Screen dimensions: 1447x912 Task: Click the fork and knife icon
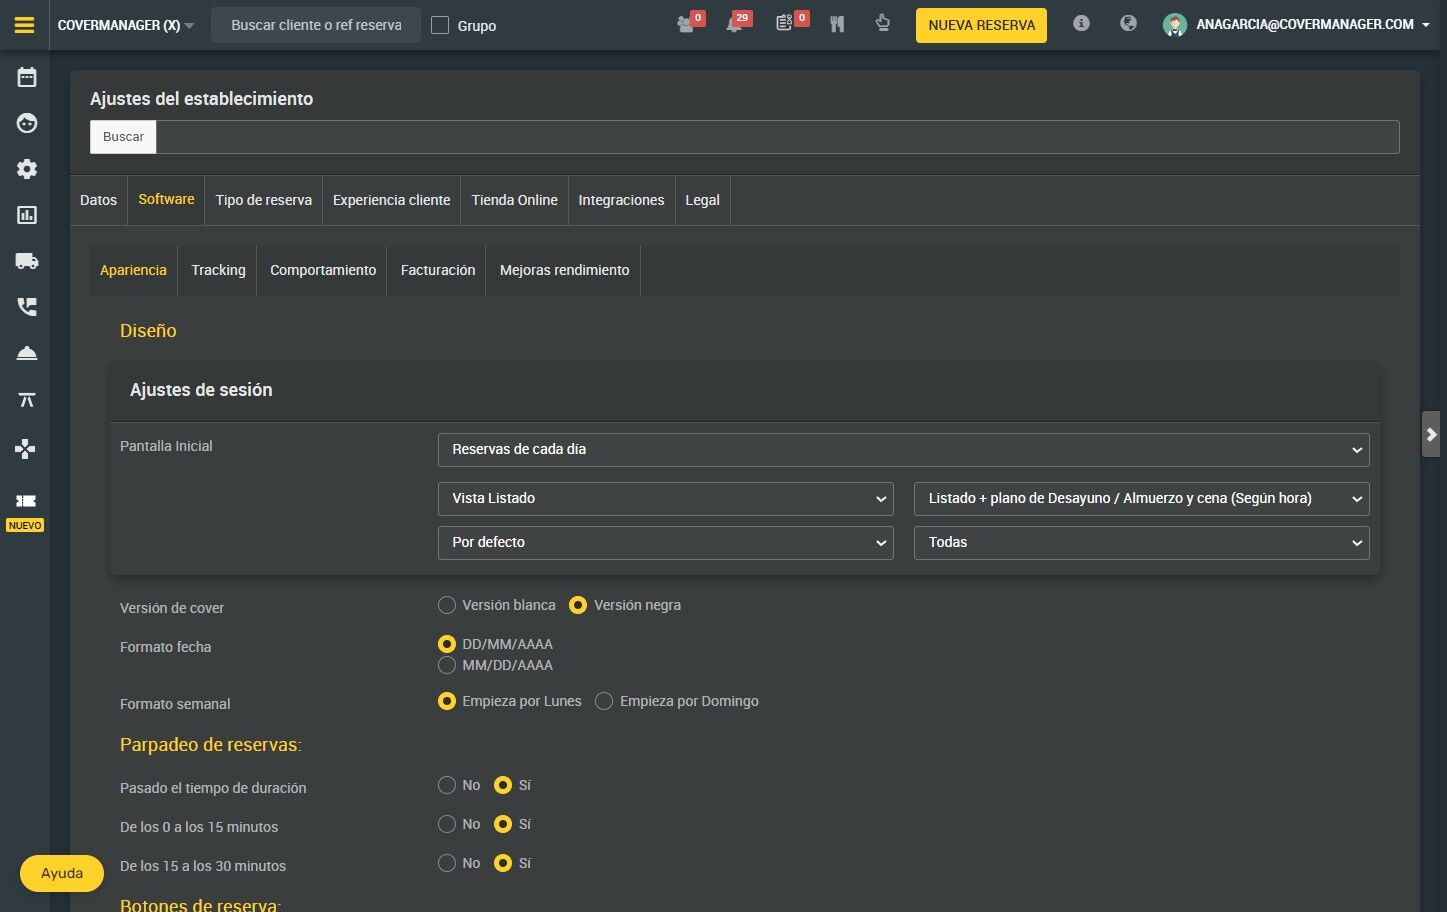click(837, 24)
